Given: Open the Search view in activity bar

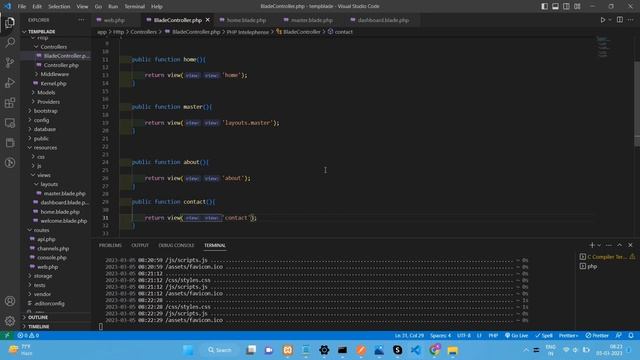Looking at the screenshot, I should point(10,42).
